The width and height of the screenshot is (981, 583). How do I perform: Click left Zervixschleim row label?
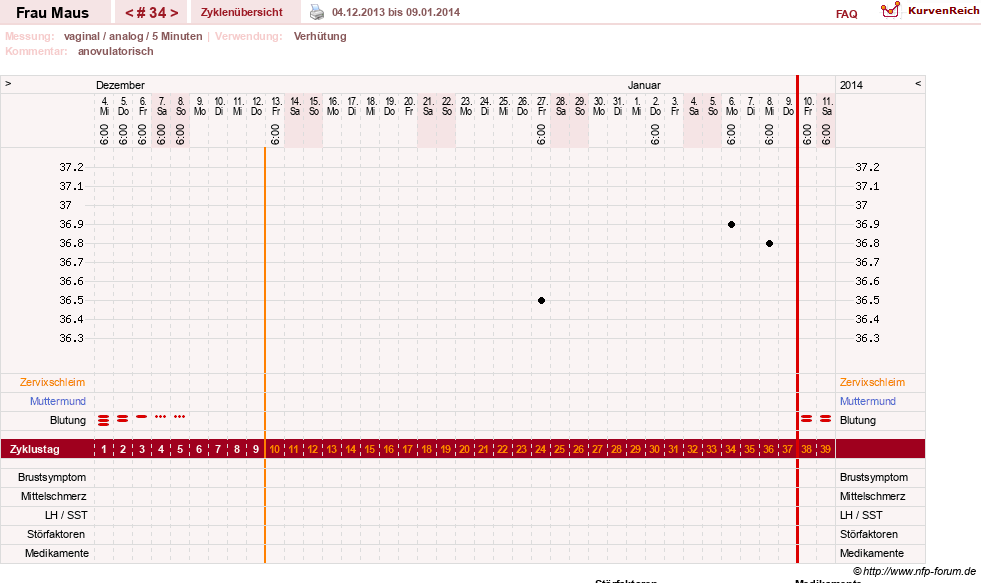pyautogui.click(x=53, y=382)
